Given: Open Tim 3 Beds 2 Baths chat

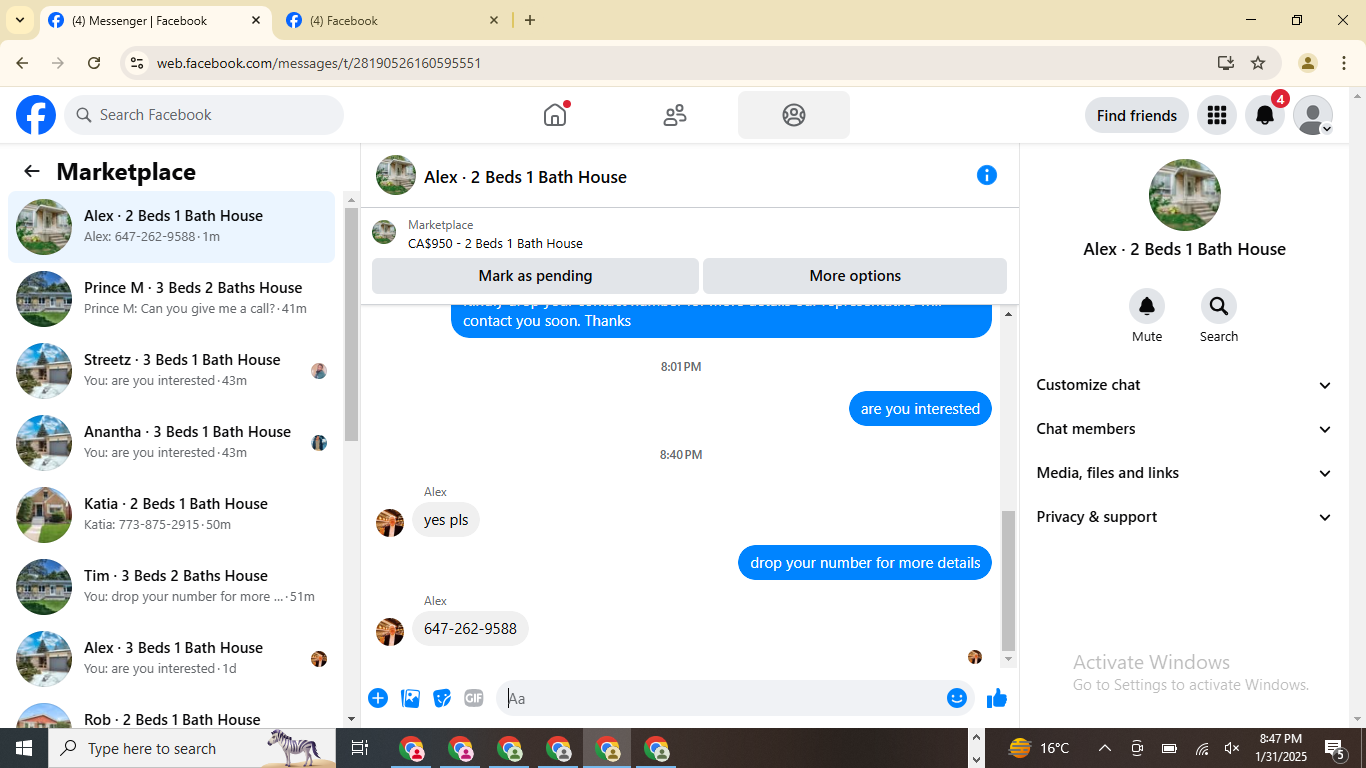Looking at the screenshot, I should tap(172, 587).
